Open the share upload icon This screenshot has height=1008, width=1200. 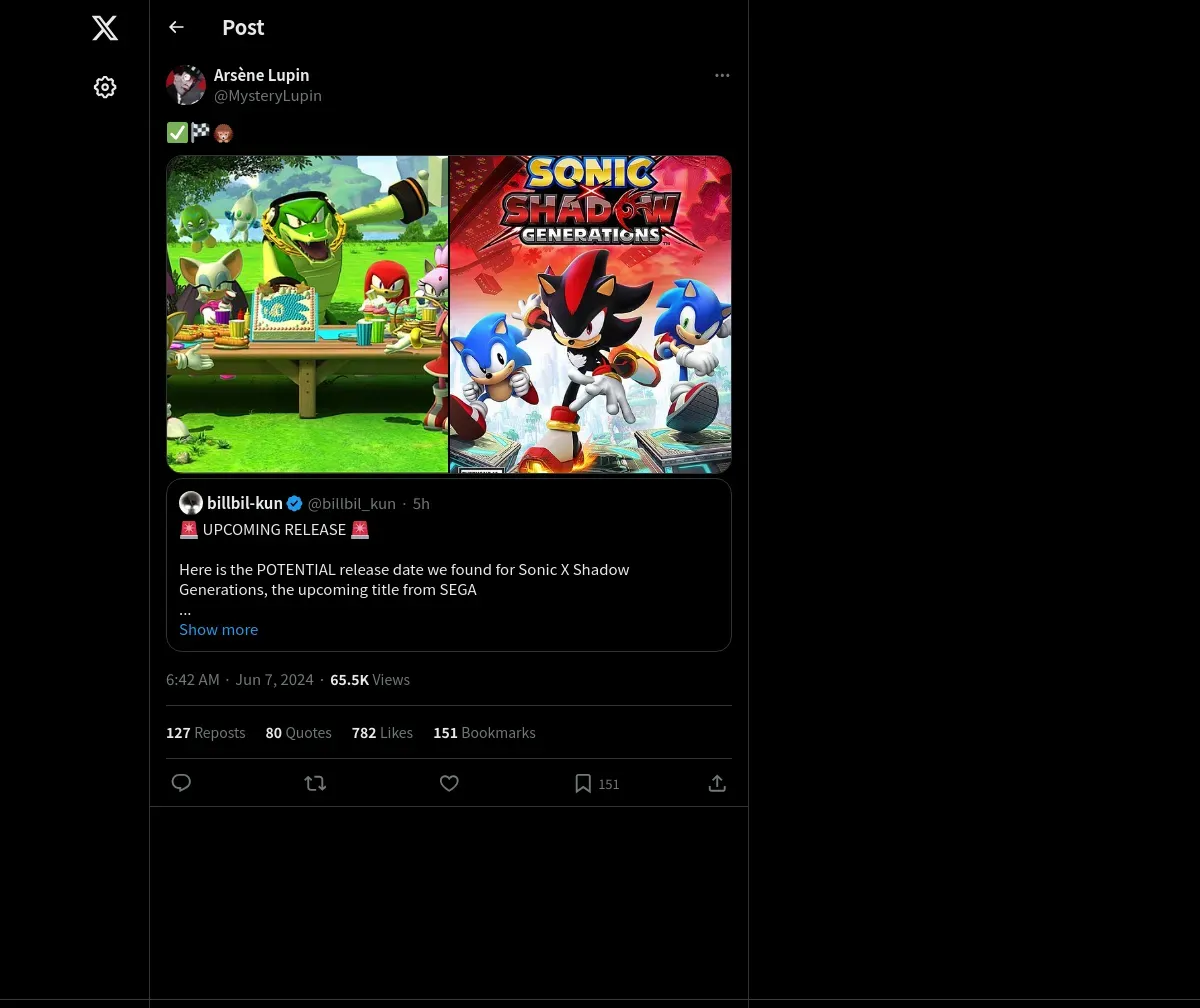click(x=717, y=783)
